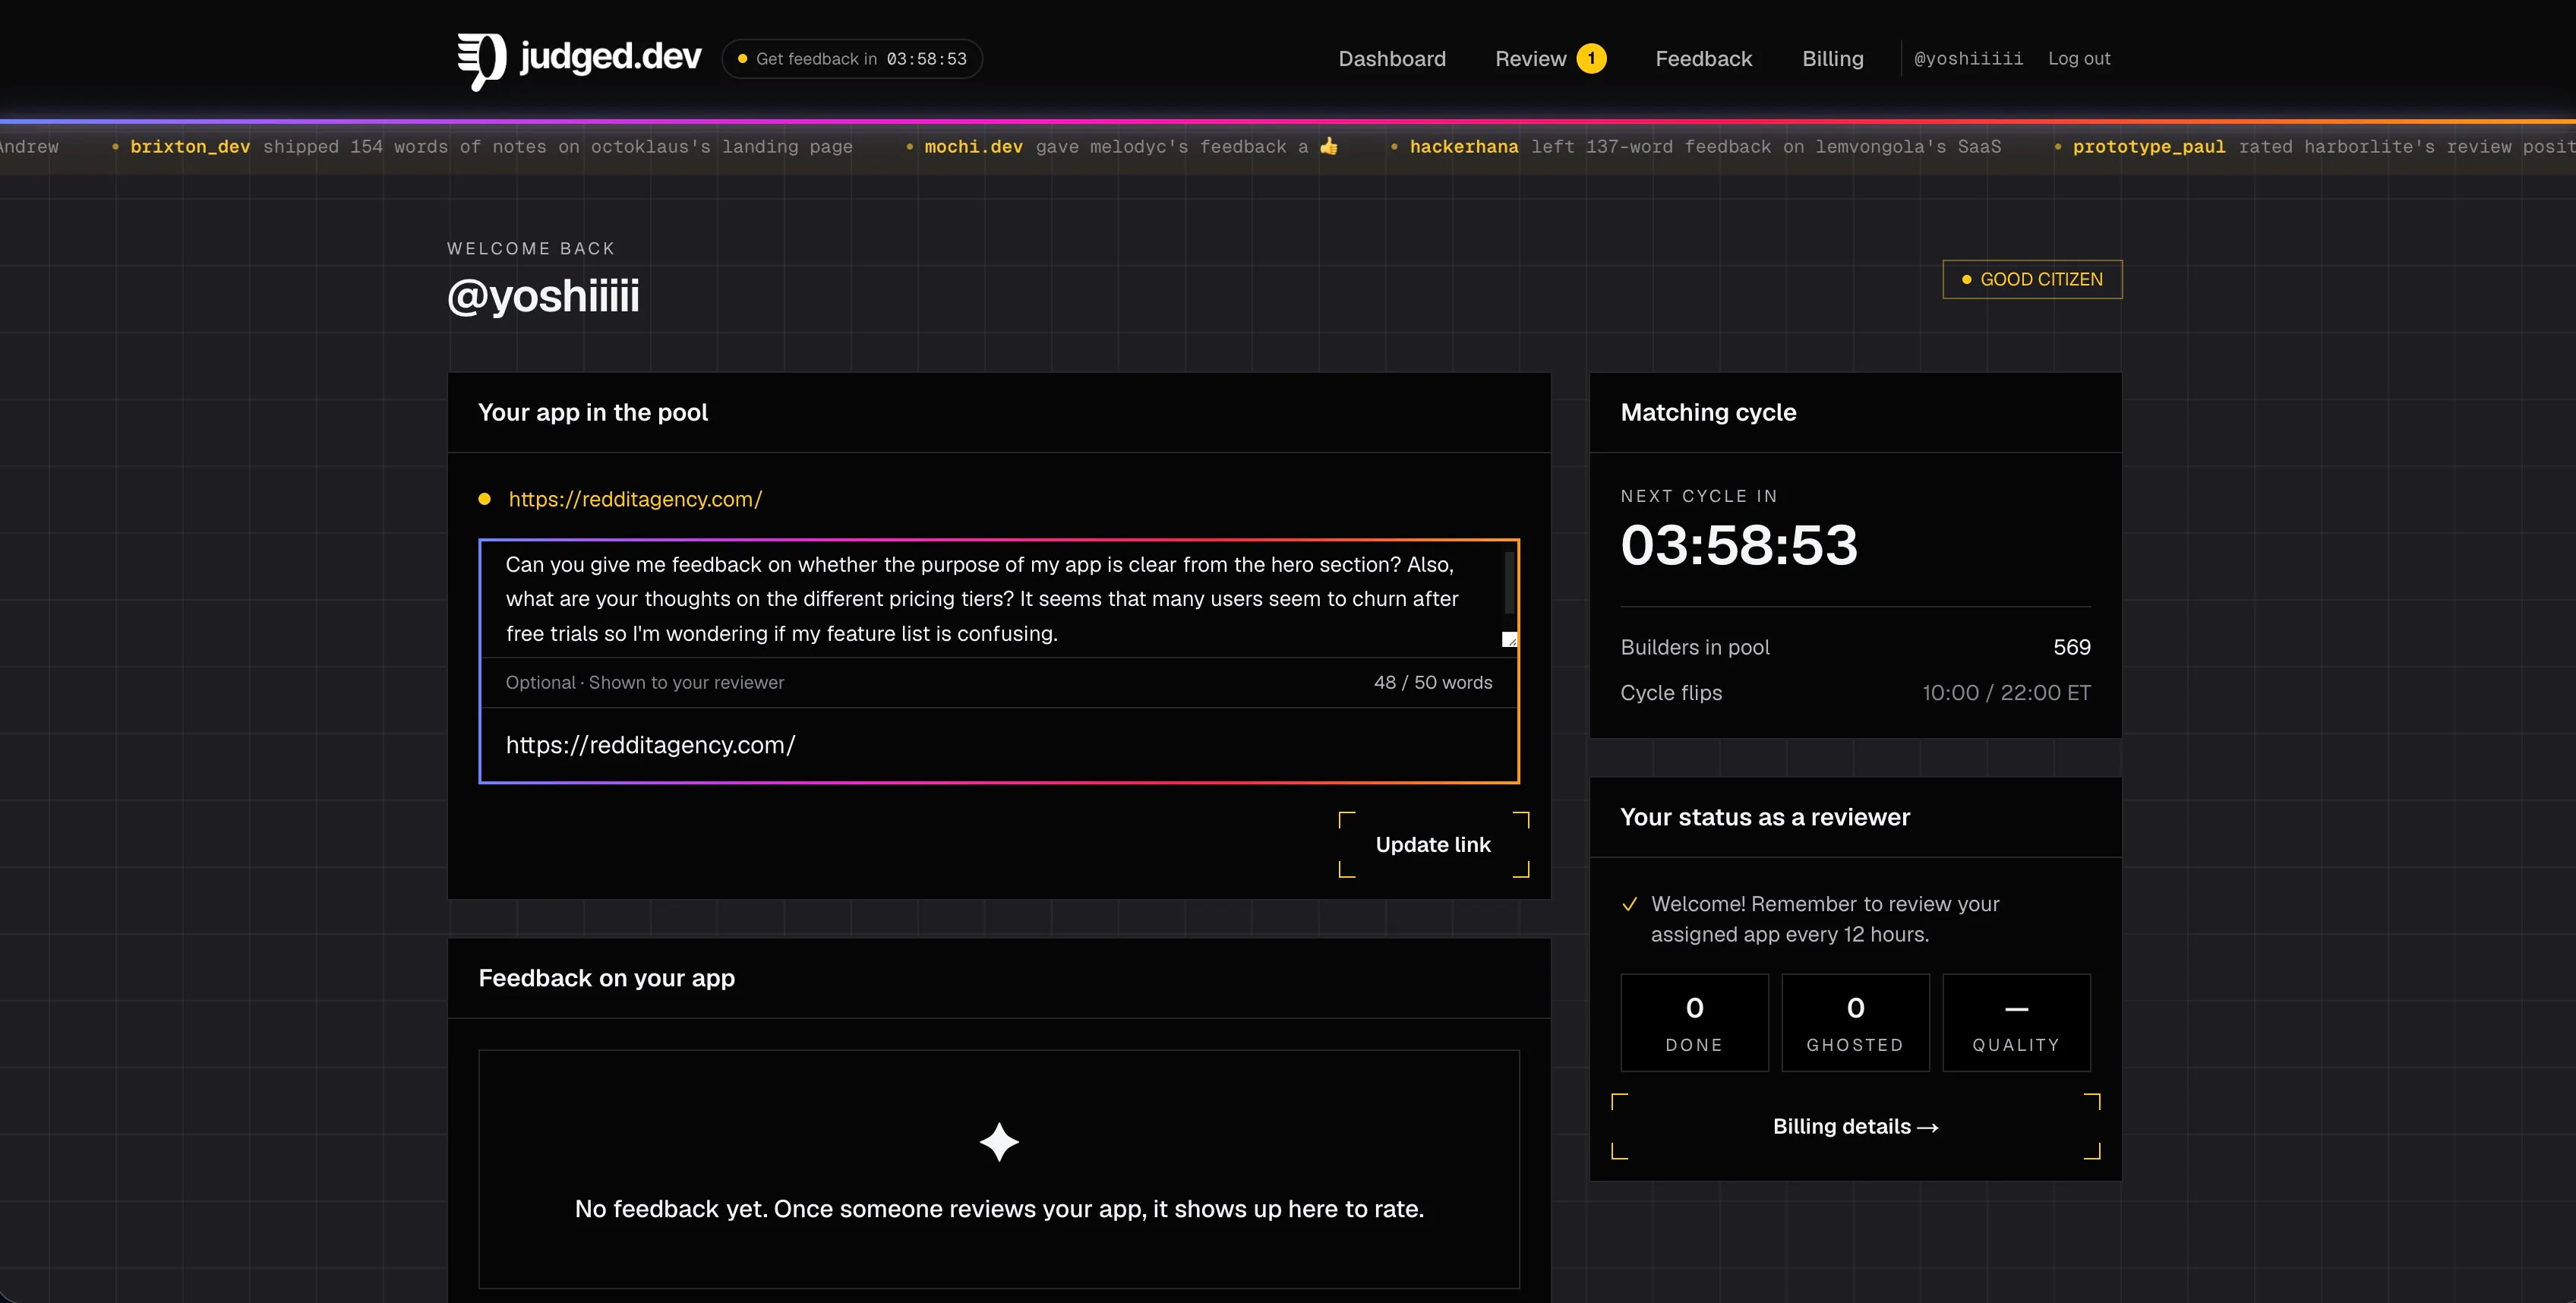Viewport: 2576px width, 1303px height.
Task: Click hackerhana username in the ticker
Action: click(x=1464, y=147)
